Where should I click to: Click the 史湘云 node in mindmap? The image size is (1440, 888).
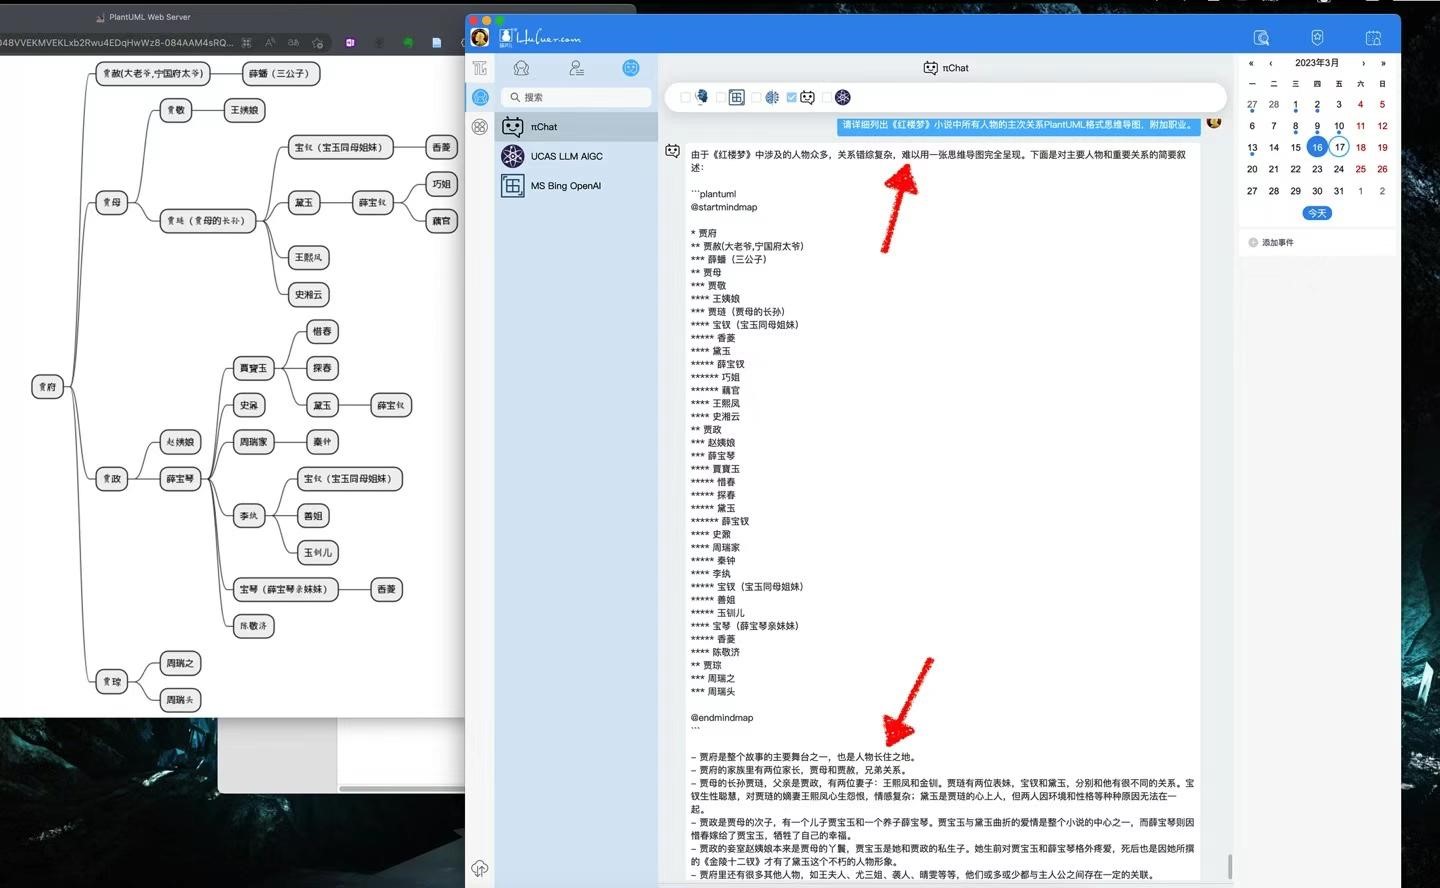click(308, 294)
